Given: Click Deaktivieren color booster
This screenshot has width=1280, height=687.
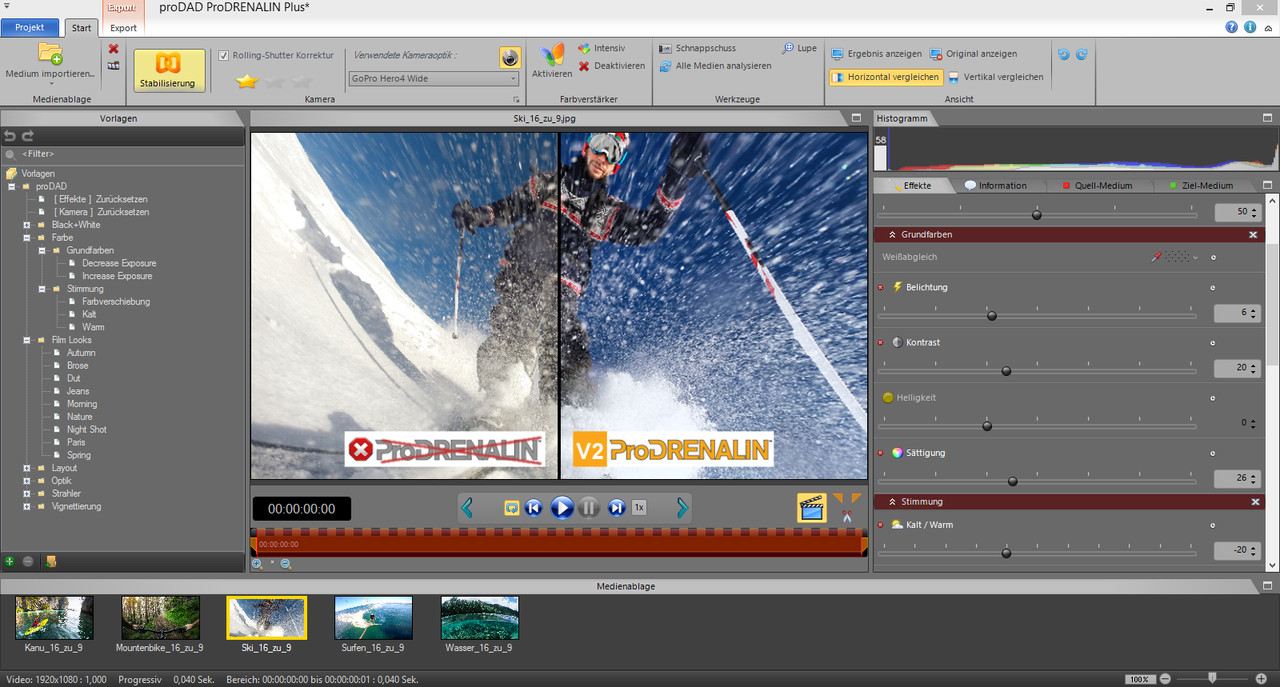Looking at the screenshot, I should [x=611, y=66].
